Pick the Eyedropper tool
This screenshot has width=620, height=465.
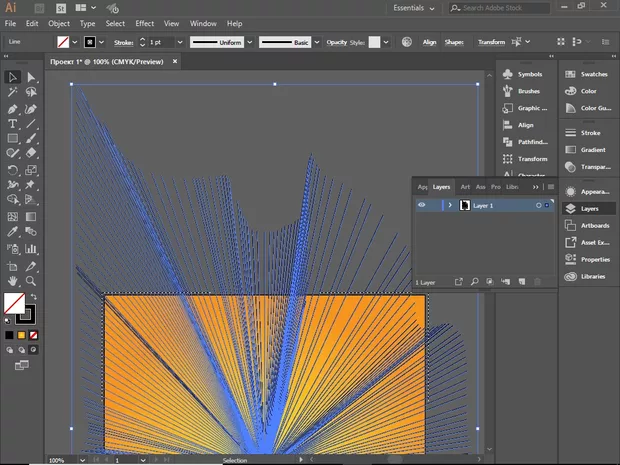tap(13, 231)
